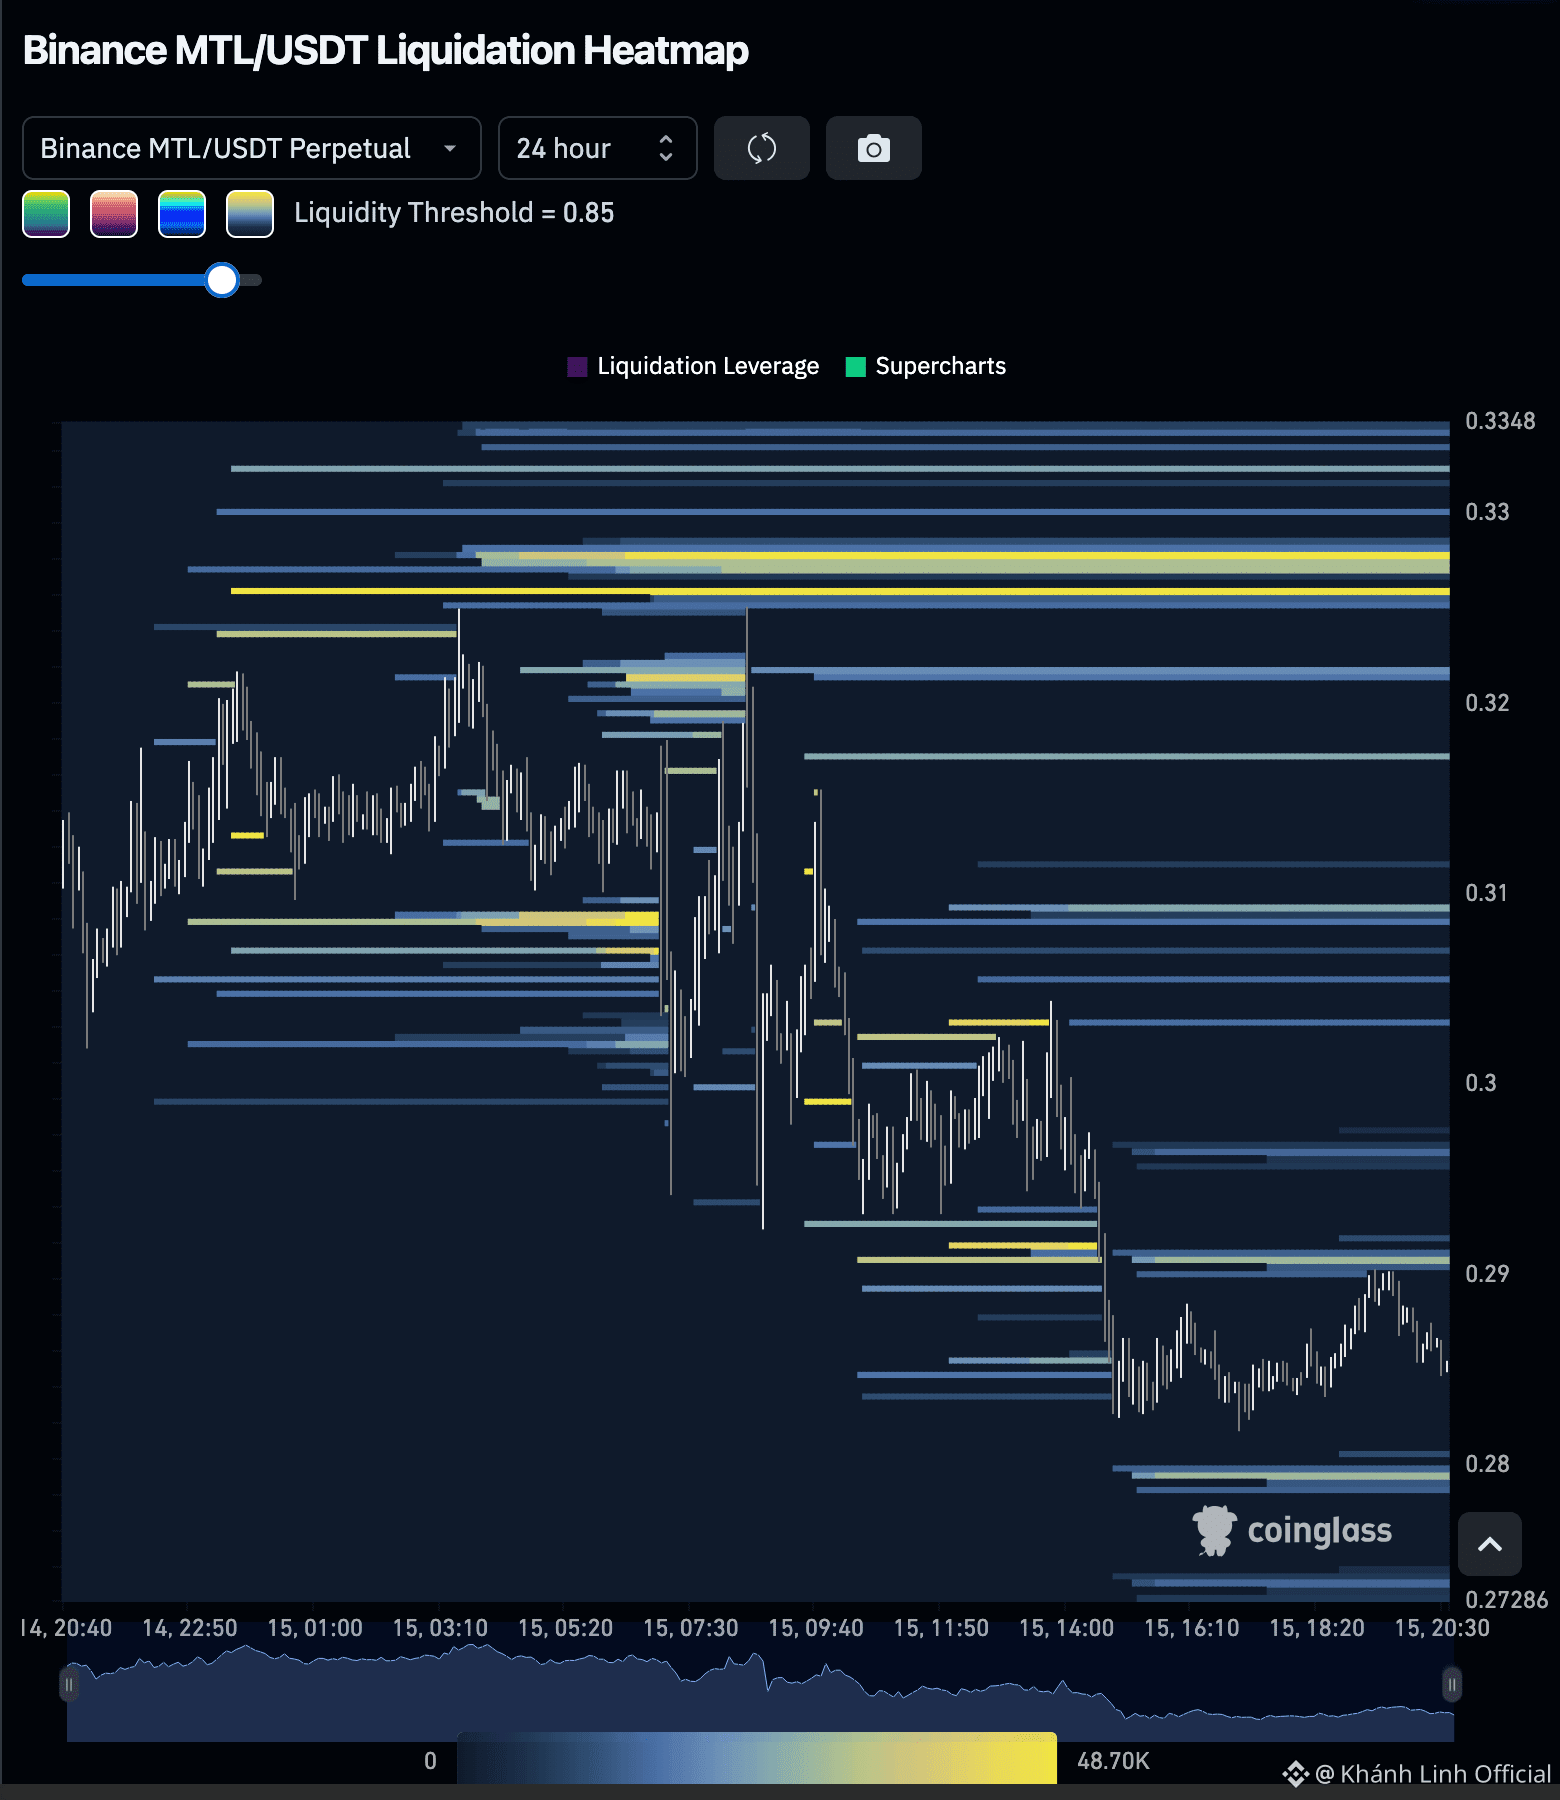Click the Binance MTL/USDT Liquidation Heatmap title
The height and width of the screenshot is (1800, 1560).
click(x=386, y=50)
